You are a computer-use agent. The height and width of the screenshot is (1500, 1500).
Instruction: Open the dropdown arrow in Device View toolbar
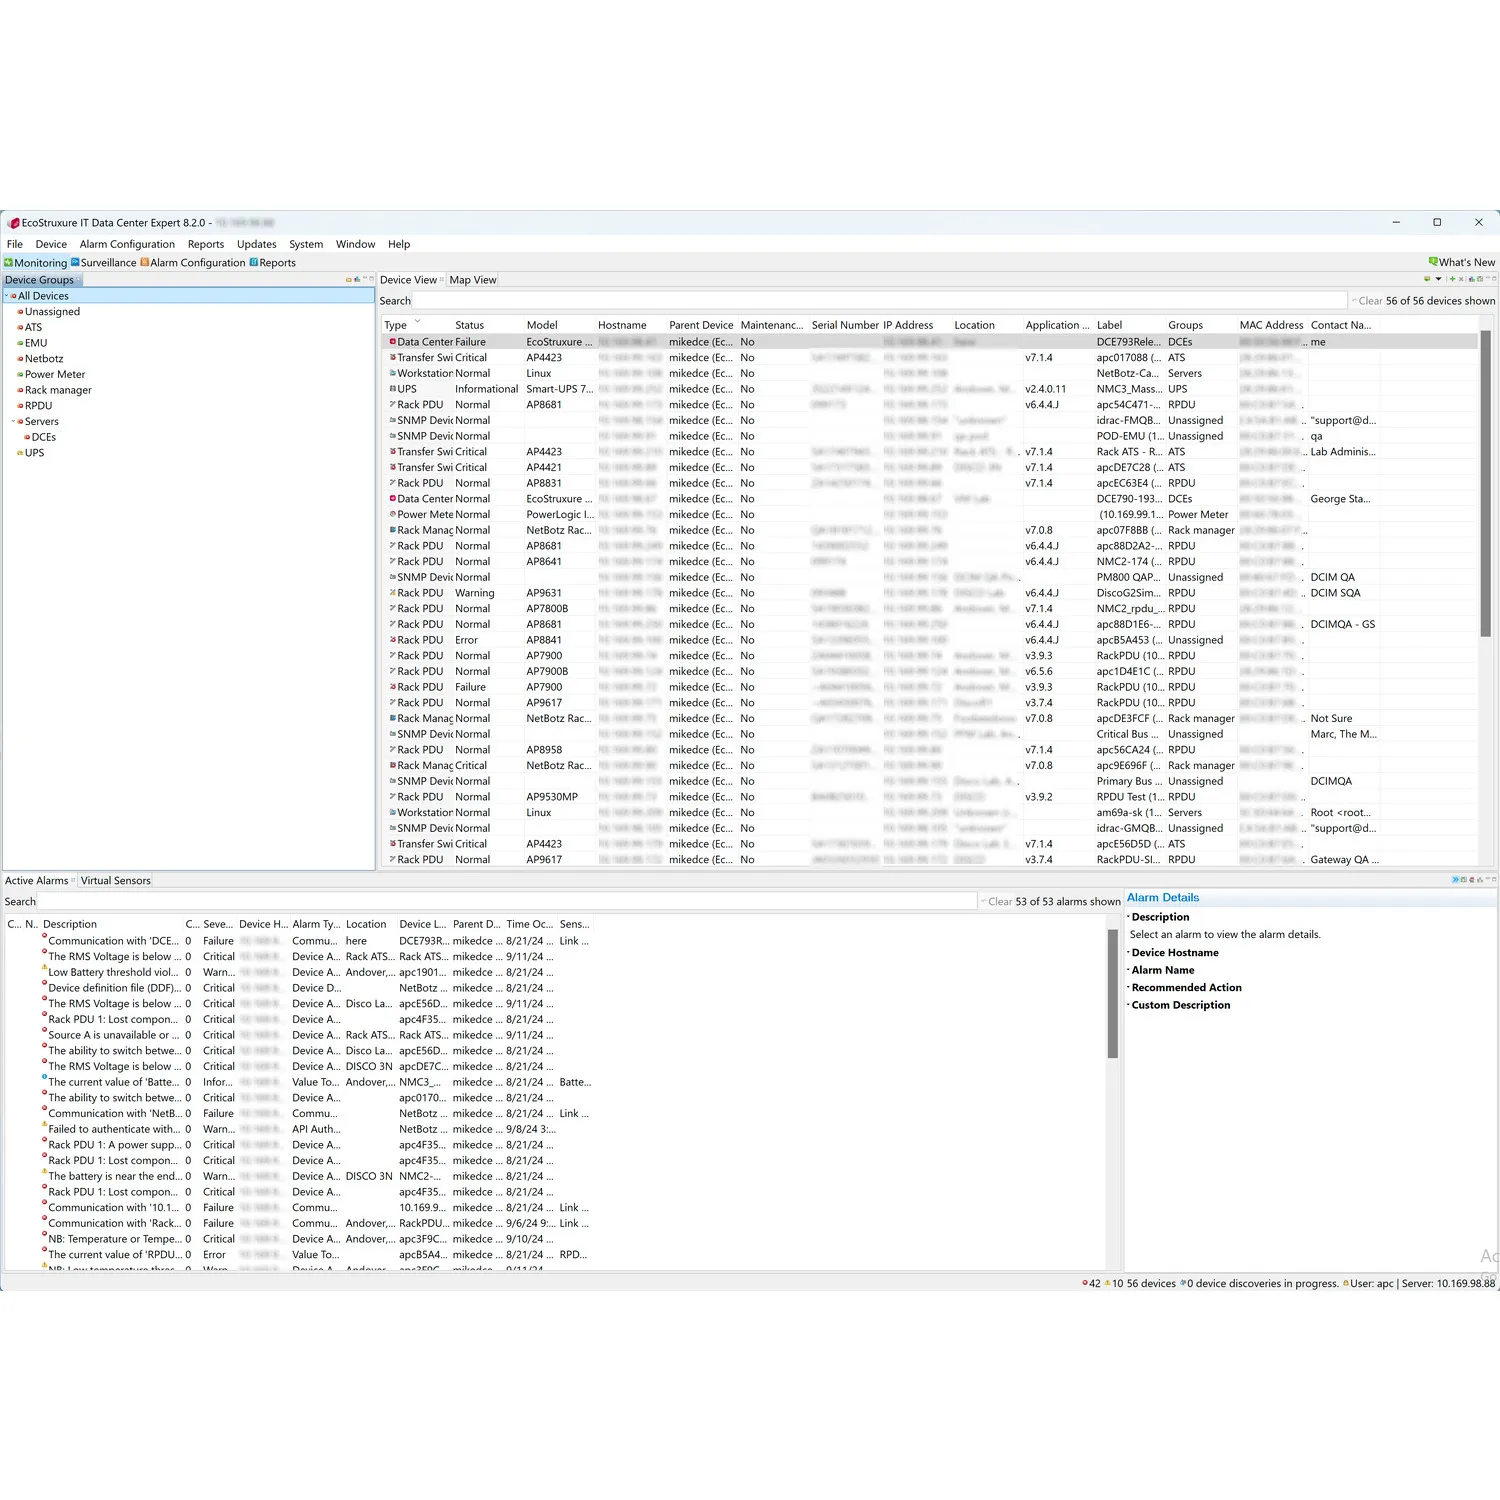point(1438,280)
